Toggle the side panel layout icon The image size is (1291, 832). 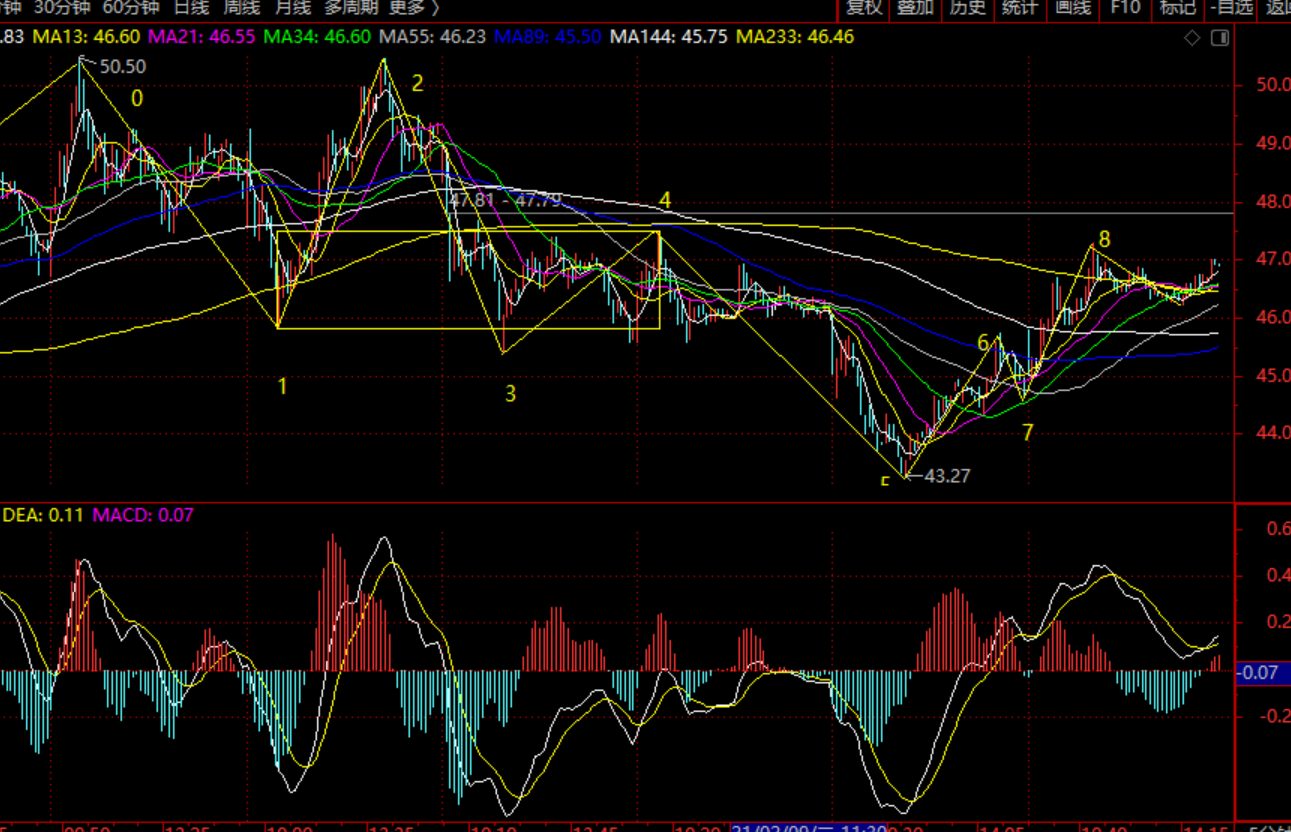point(1219,38)
